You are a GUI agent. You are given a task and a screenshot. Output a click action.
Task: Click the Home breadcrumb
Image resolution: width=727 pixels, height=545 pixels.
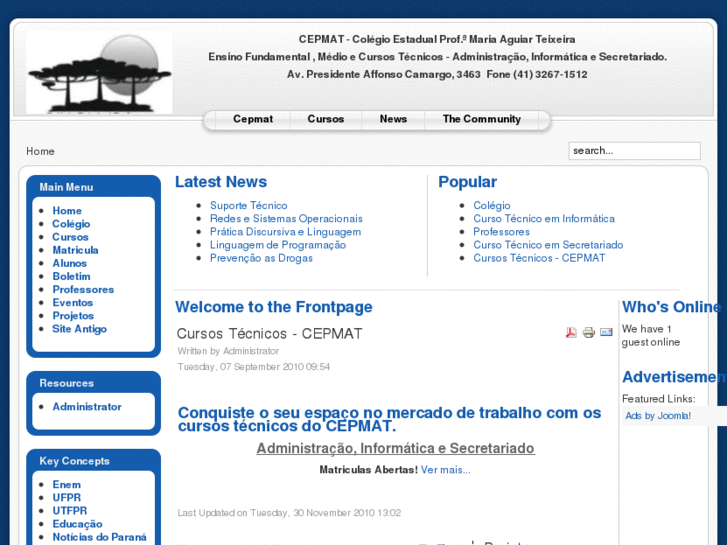point(40,151)
